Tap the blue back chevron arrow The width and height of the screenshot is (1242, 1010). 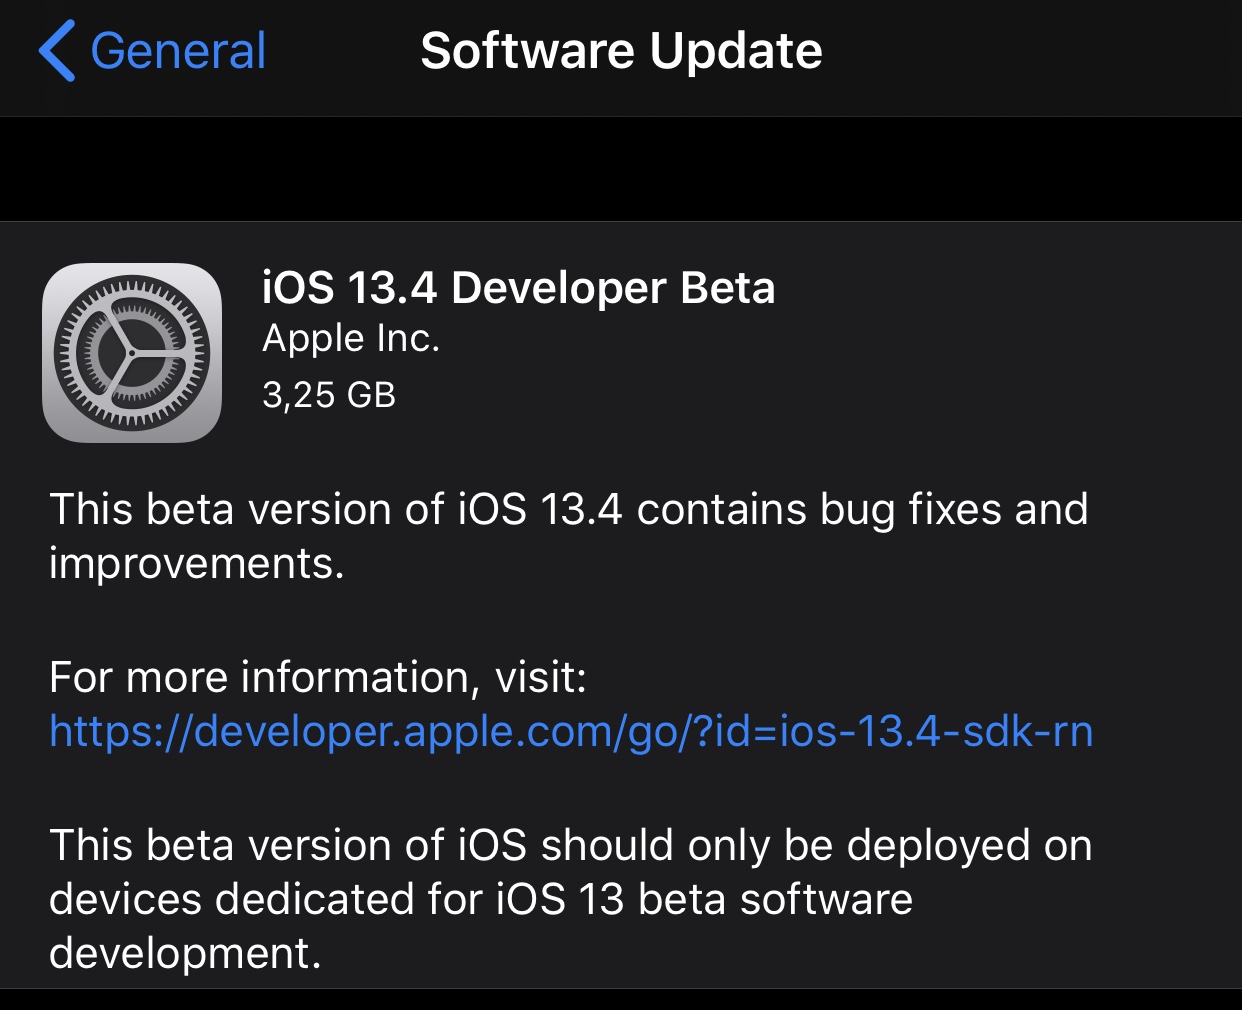[x=57, y=51]
